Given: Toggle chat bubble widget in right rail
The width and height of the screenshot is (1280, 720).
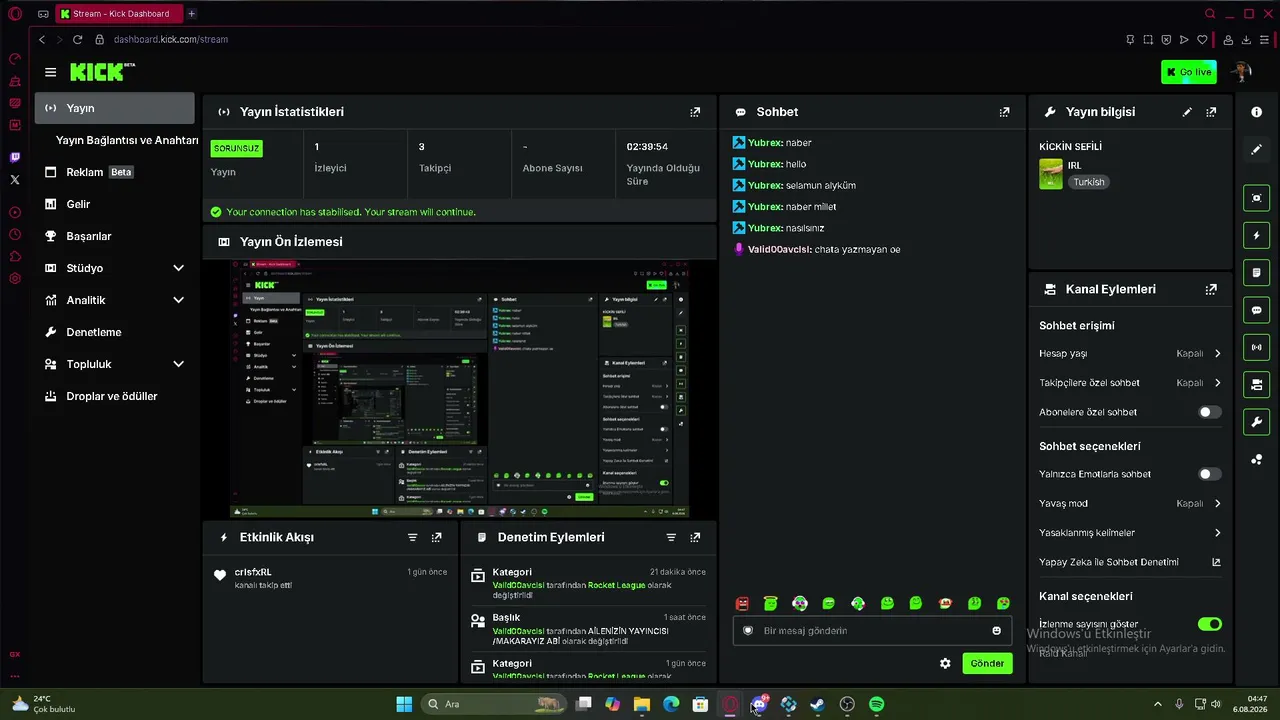Looking at the screenshot, I should click(x=1257, y=310).
